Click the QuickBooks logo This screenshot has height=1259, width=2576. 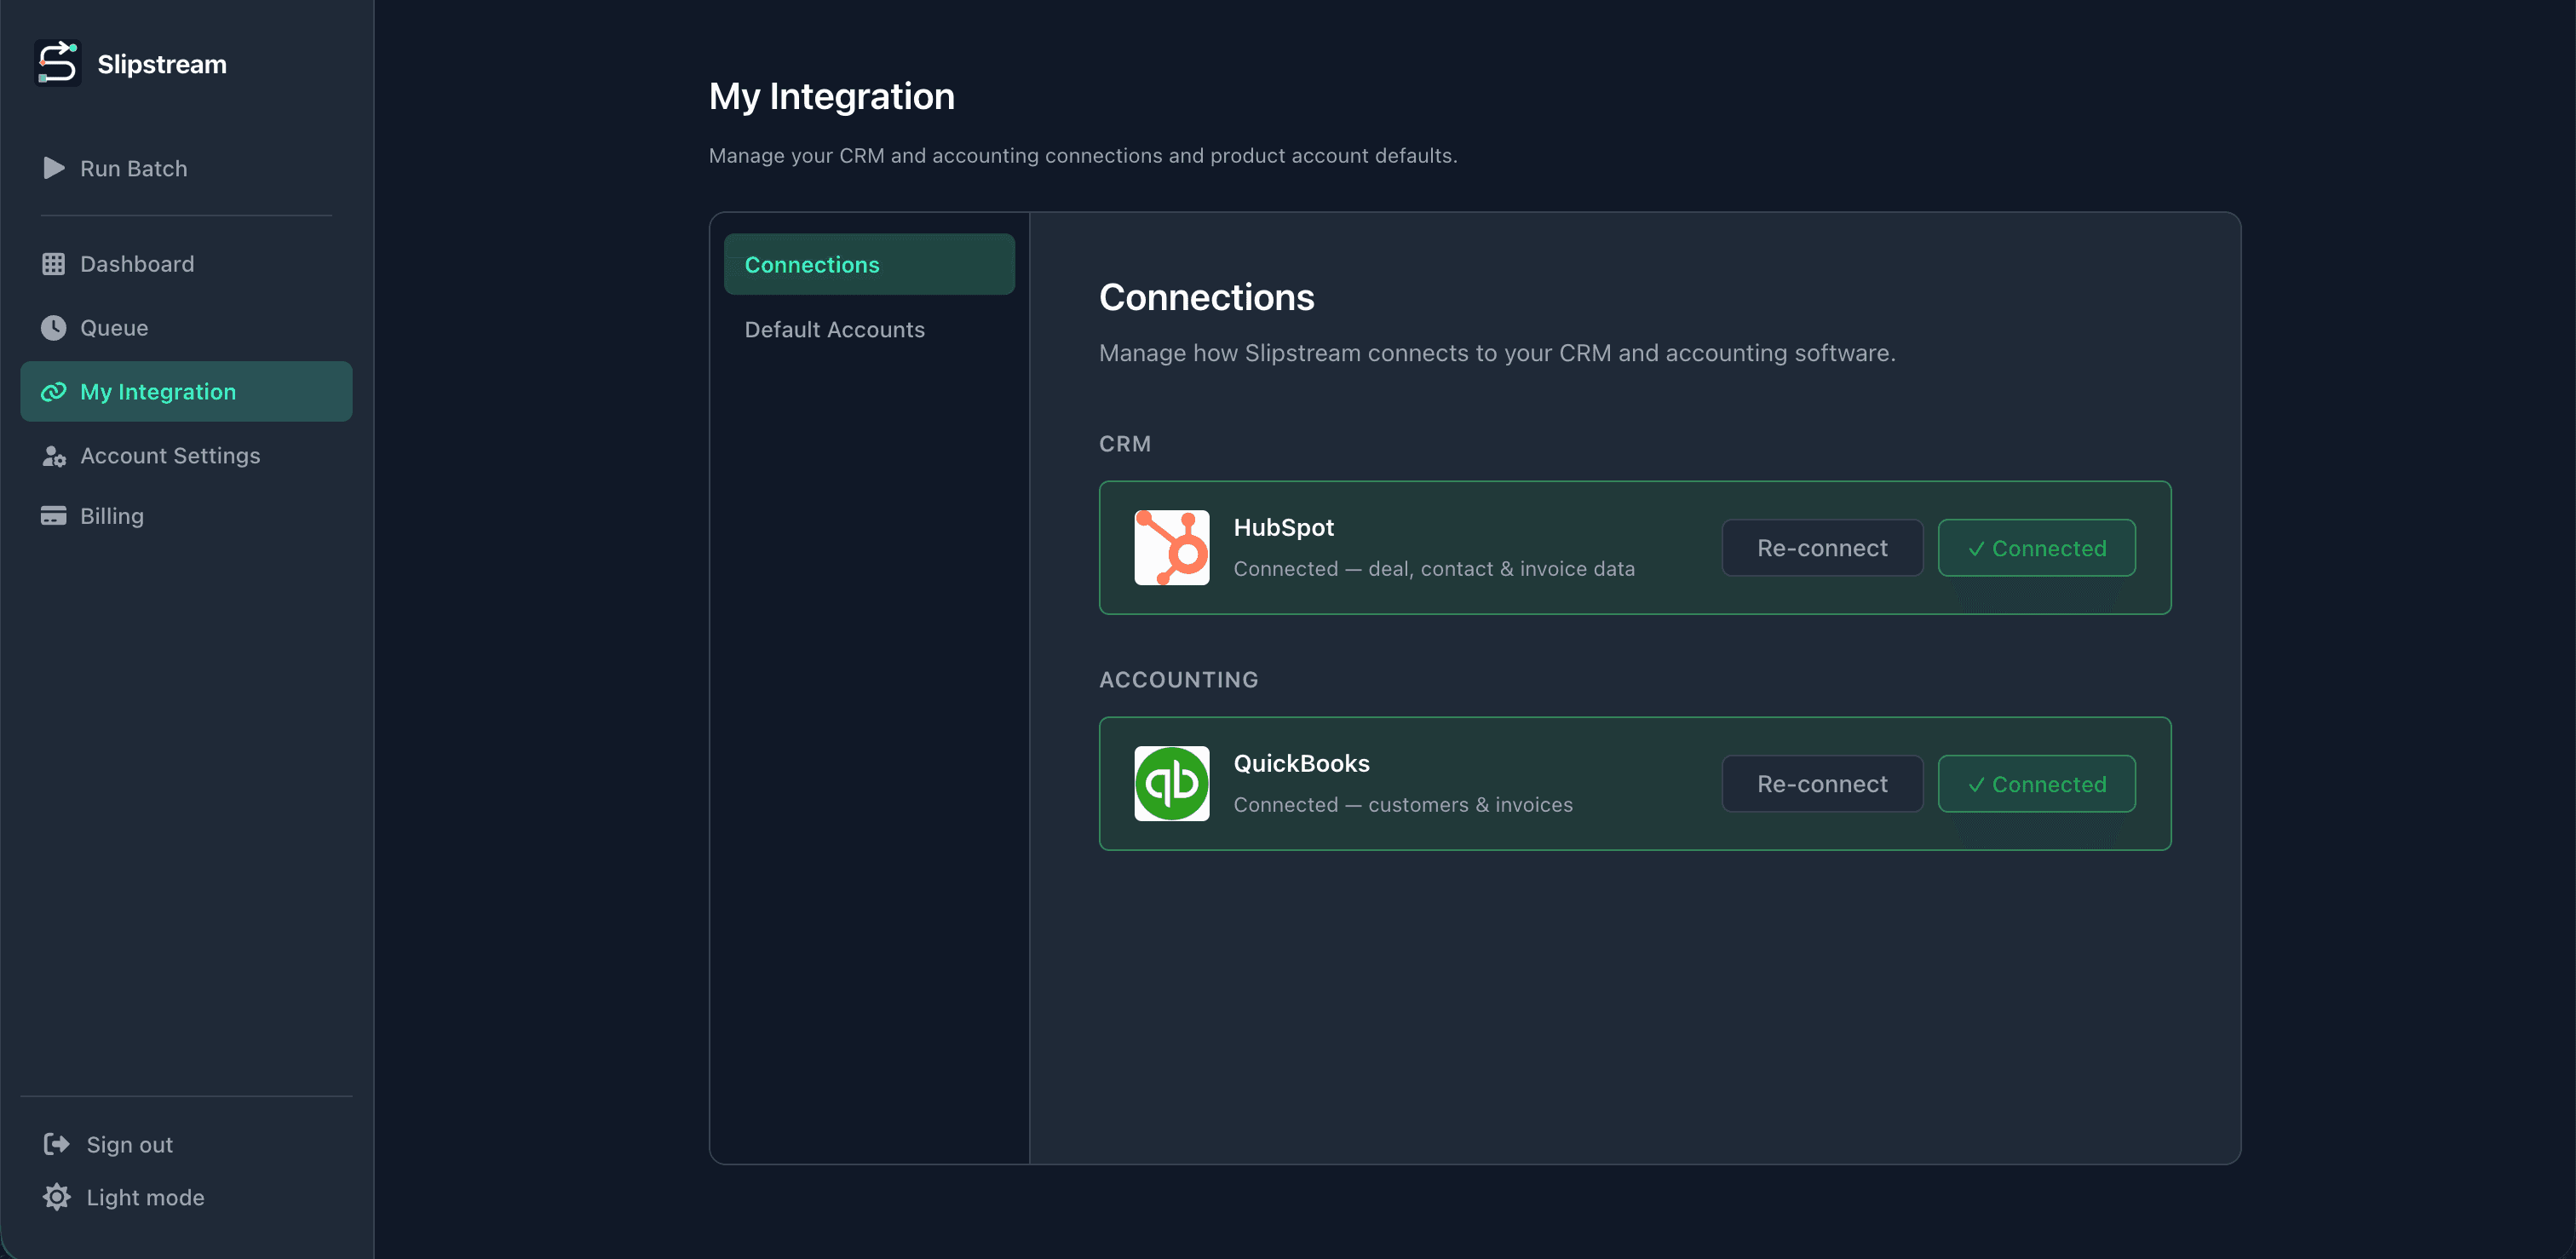pos(1171,784)
